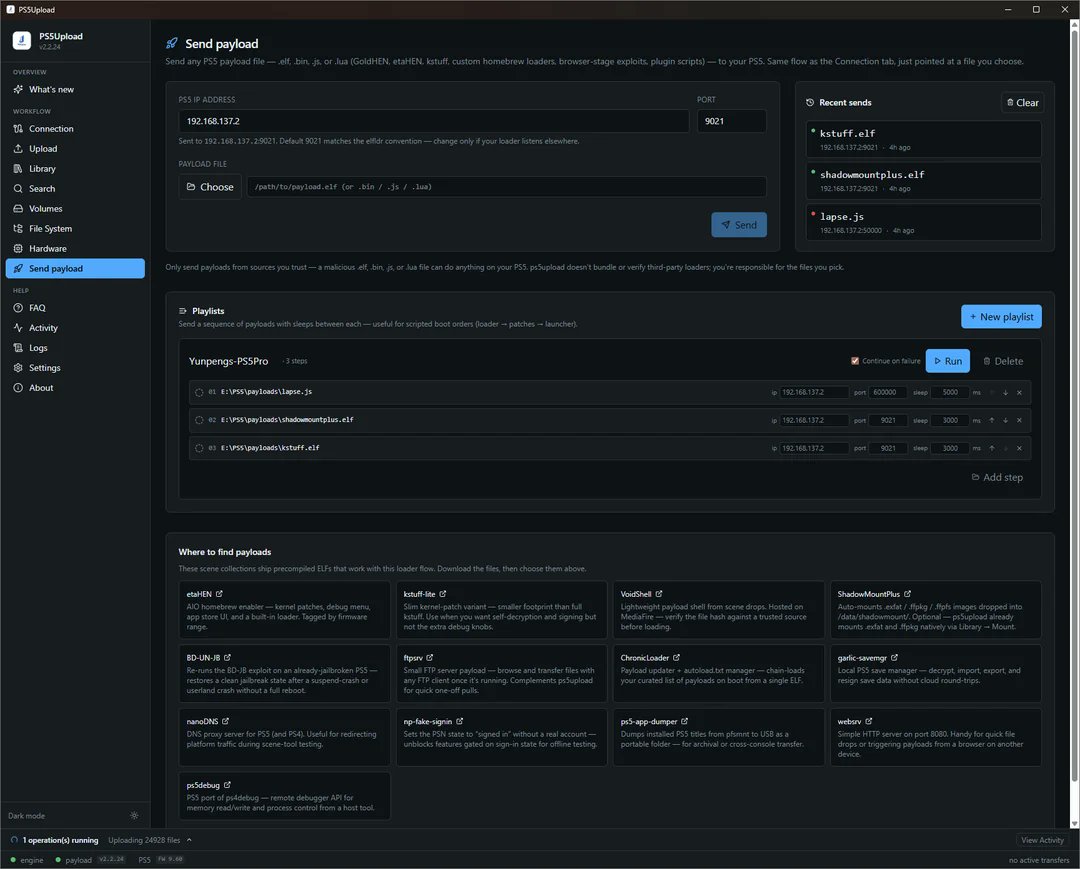Select the shadowmountplus.elf step status circle
The height and width of the screenshot is (869, 1080).
point(199,420)
